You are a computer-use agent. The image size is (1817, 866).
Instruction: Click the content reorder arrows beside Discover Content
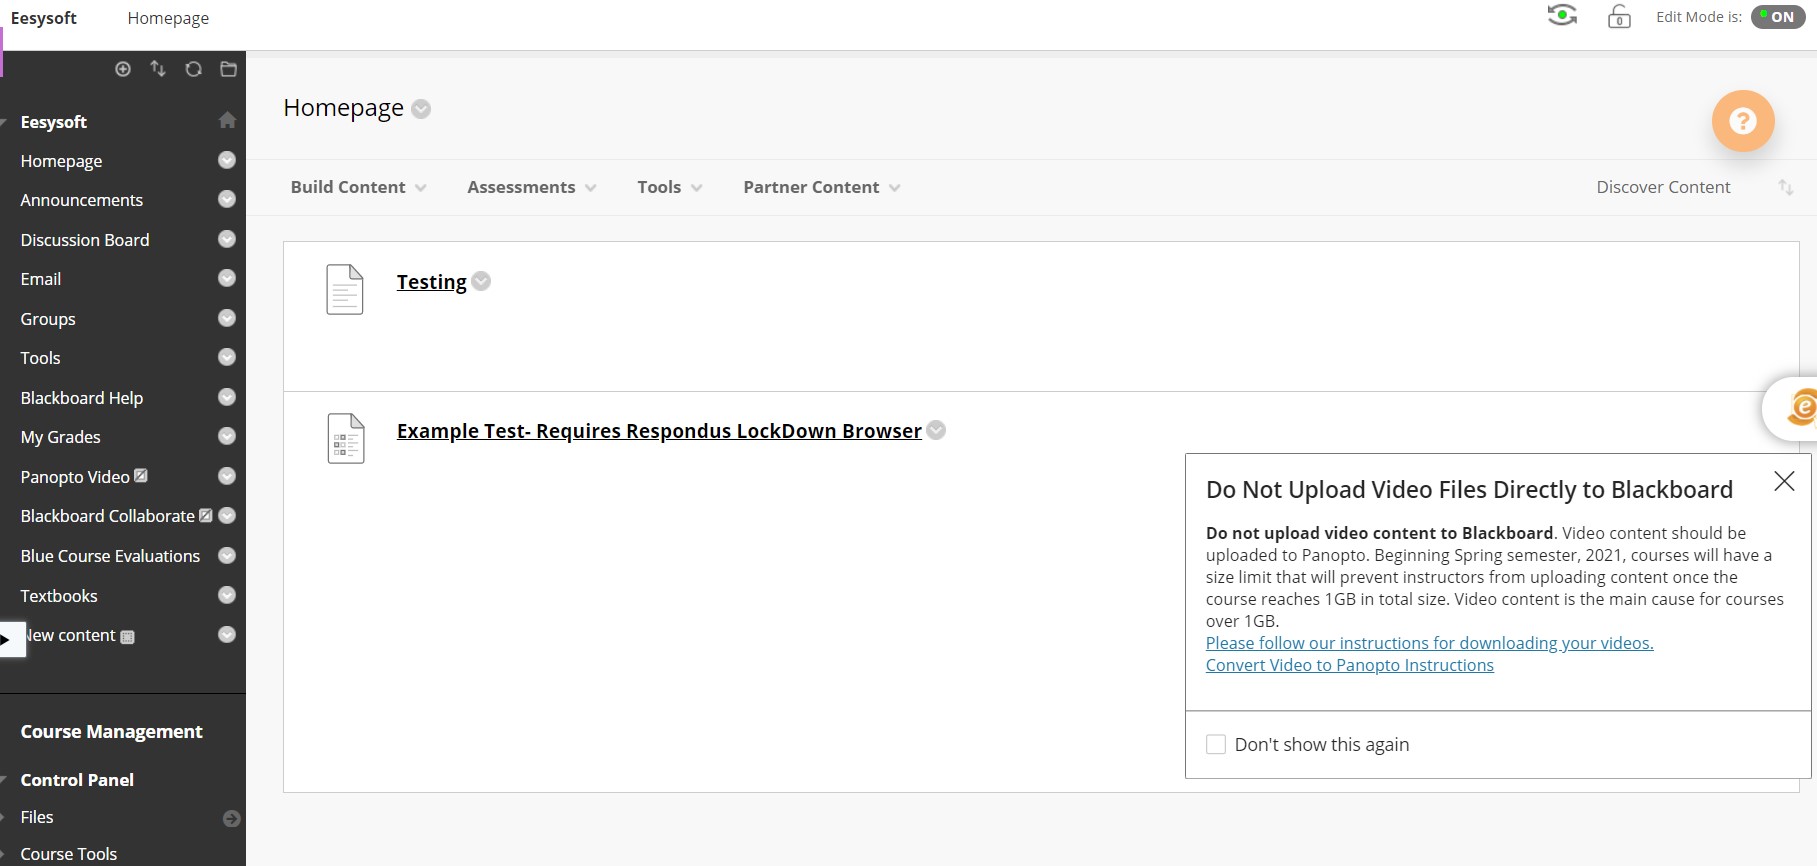click(x=1785, y=187)
